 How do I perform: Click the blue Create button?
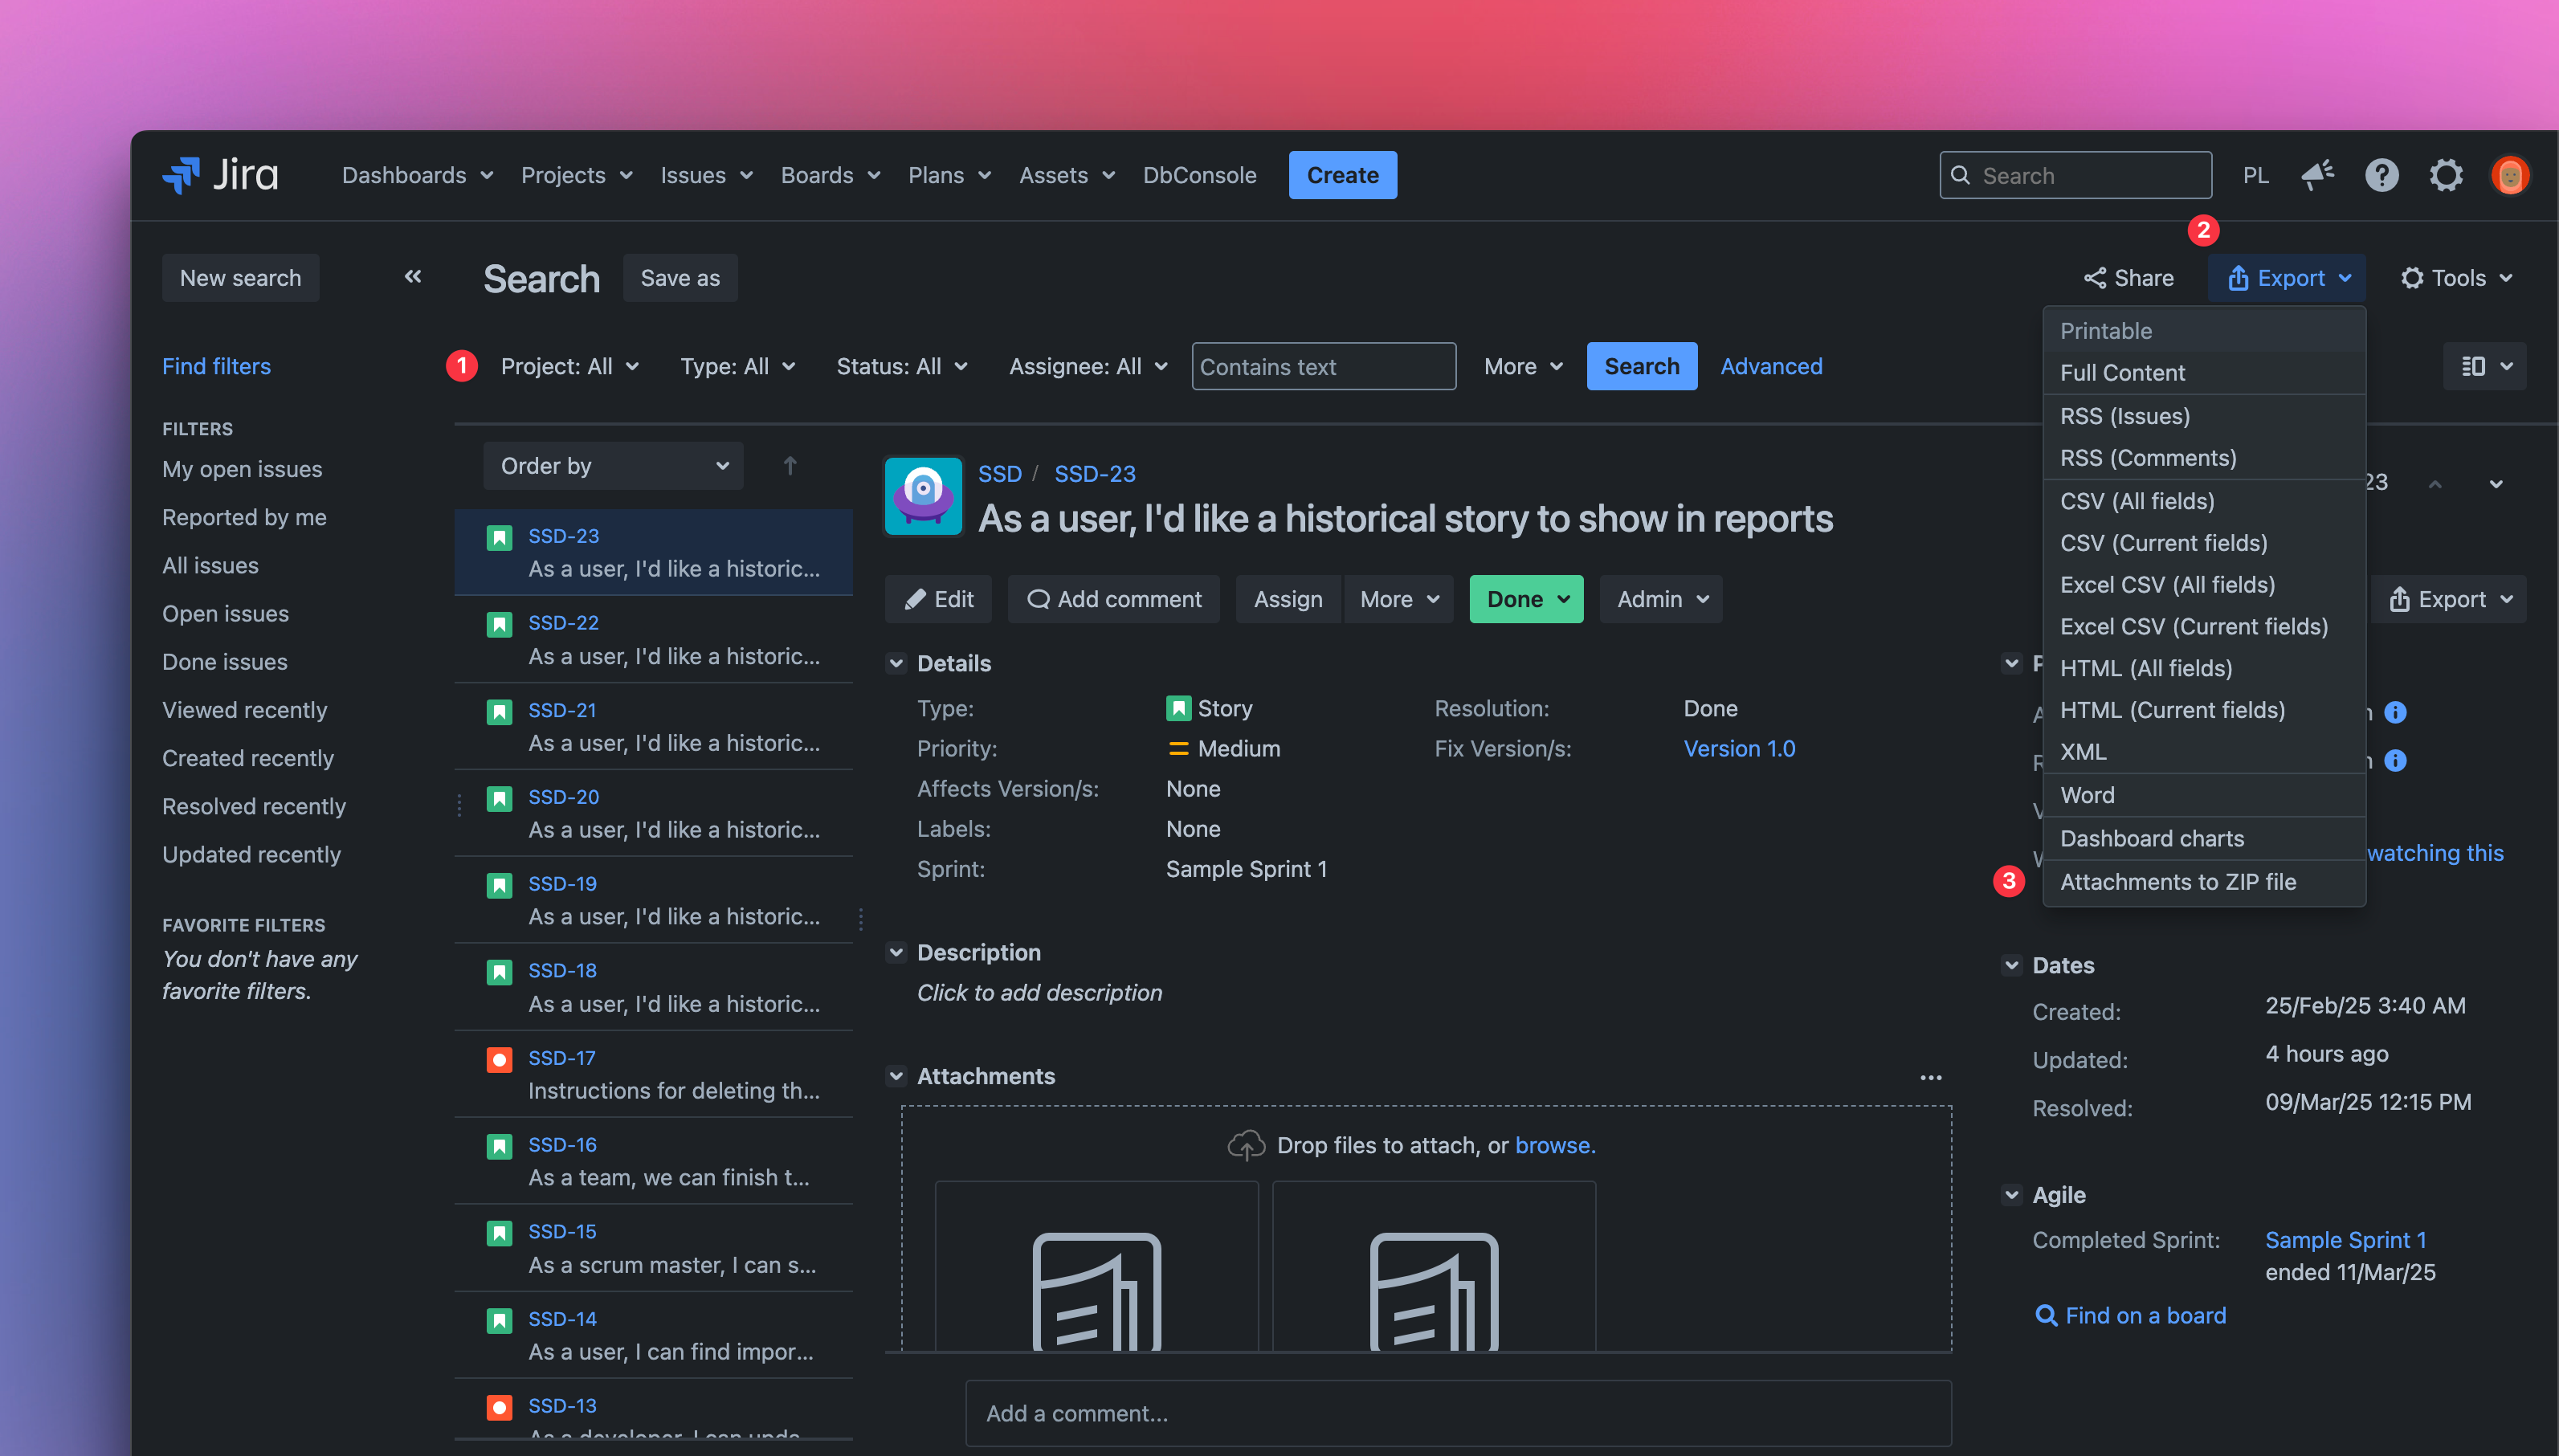[x=1342, y=175]
